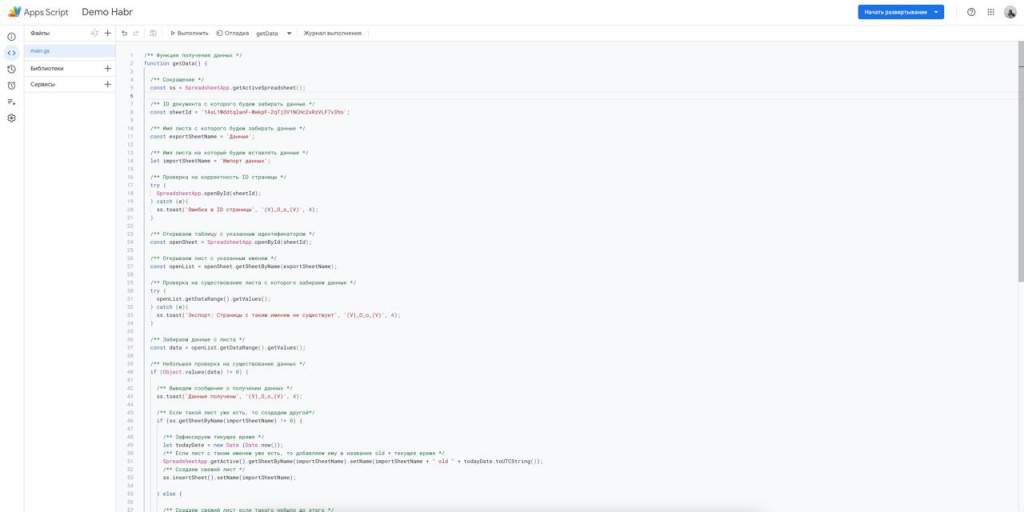Click the '} else {' code line
1024x512 pixels.
pos(168,494)
